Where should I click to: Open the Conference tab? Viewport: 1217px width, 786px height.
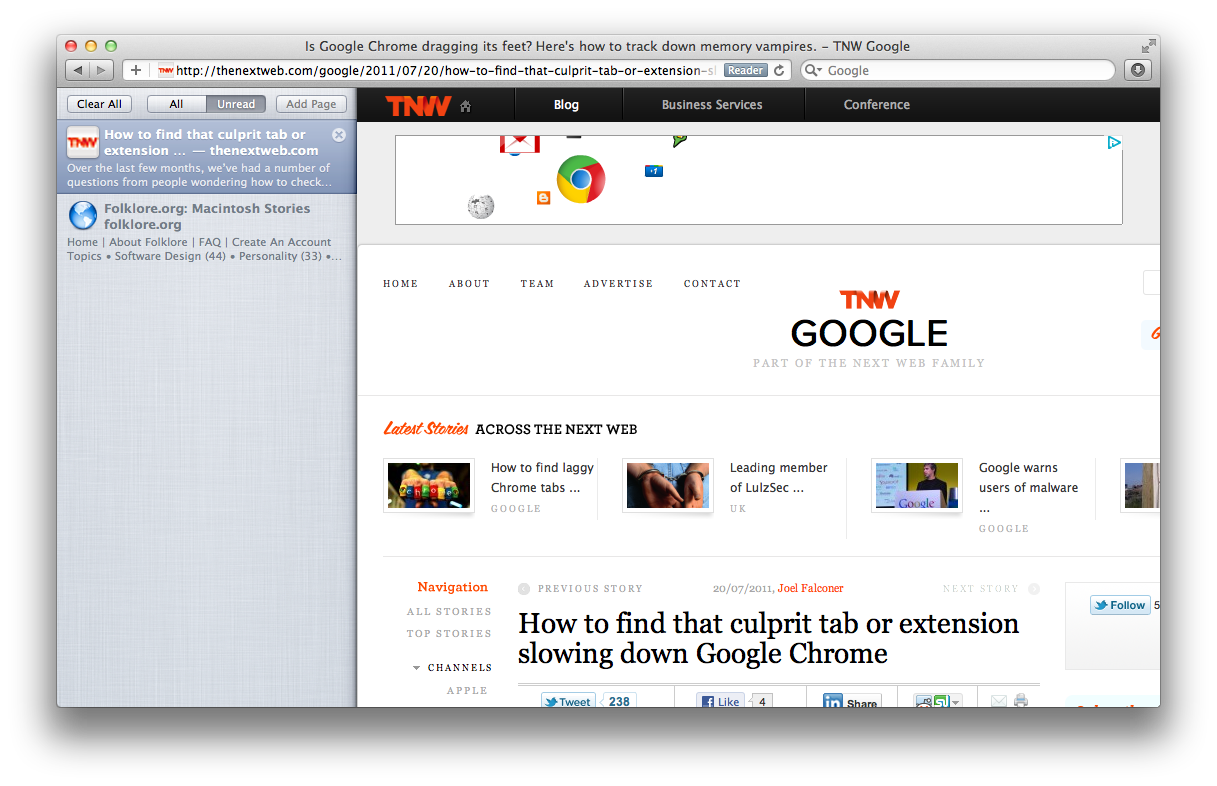(876, 105)
